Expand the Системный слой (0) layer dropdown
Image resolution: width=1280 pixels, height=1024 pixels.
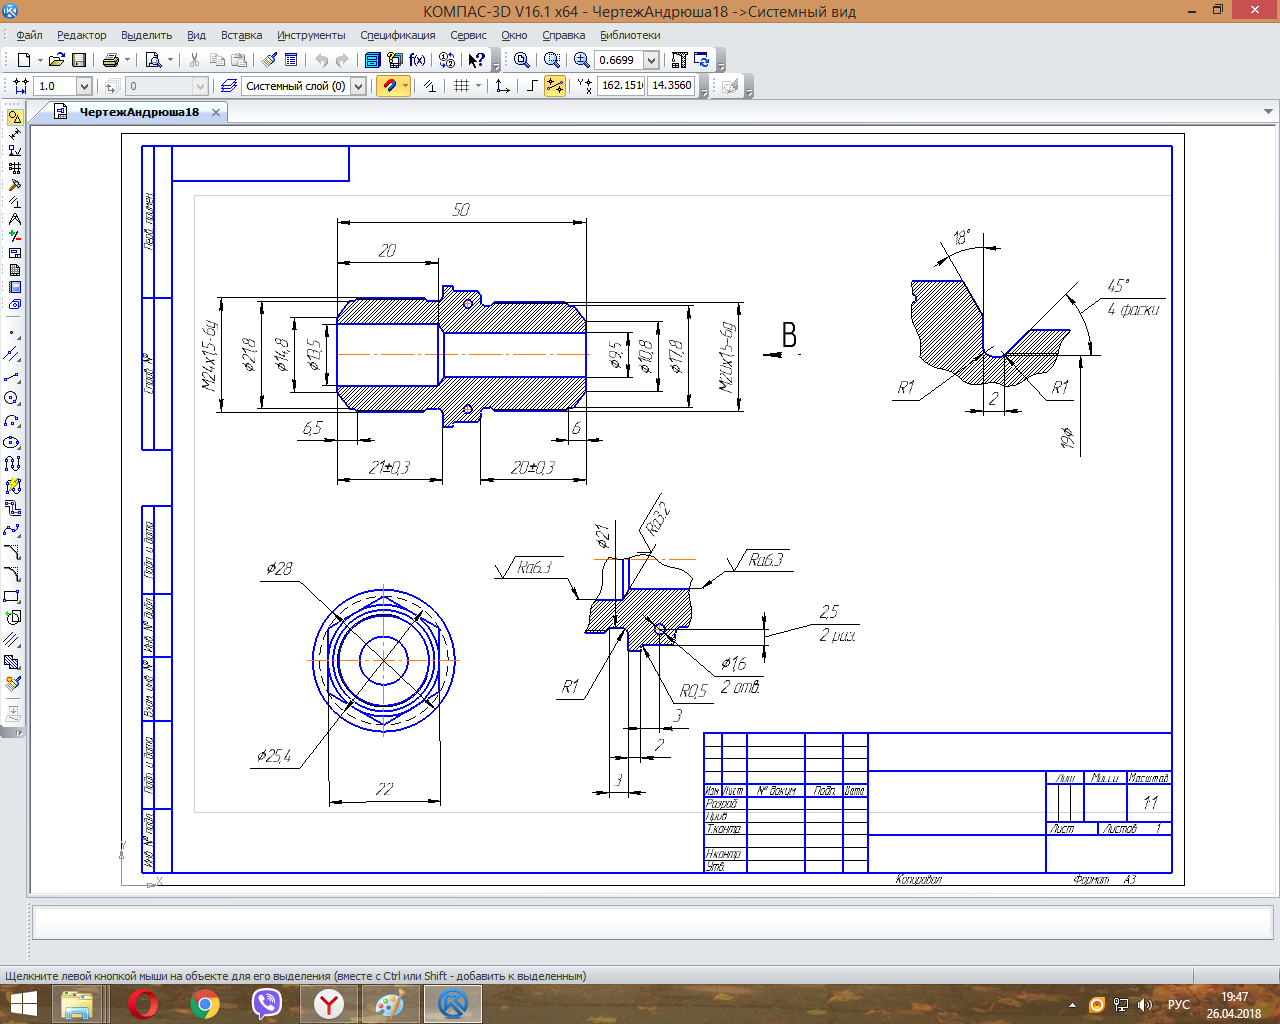358,86
